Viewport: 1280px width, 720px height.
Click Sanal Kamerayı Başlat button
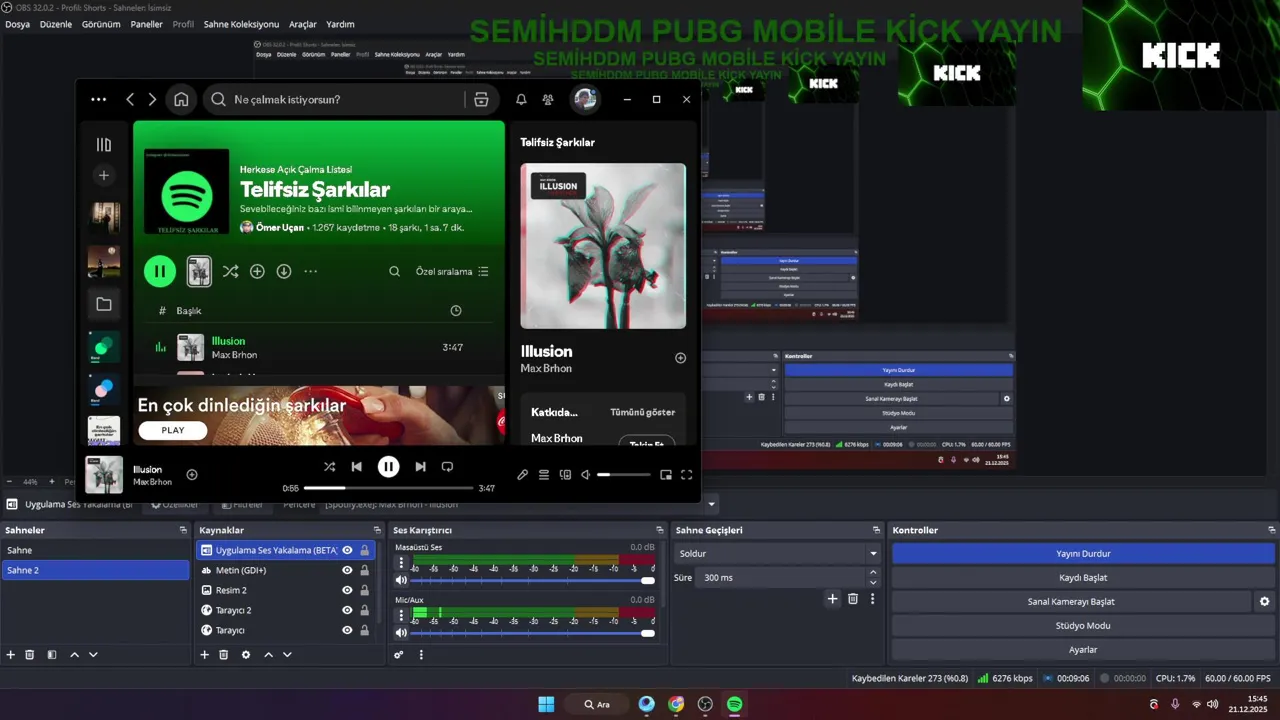[1071, 602]
